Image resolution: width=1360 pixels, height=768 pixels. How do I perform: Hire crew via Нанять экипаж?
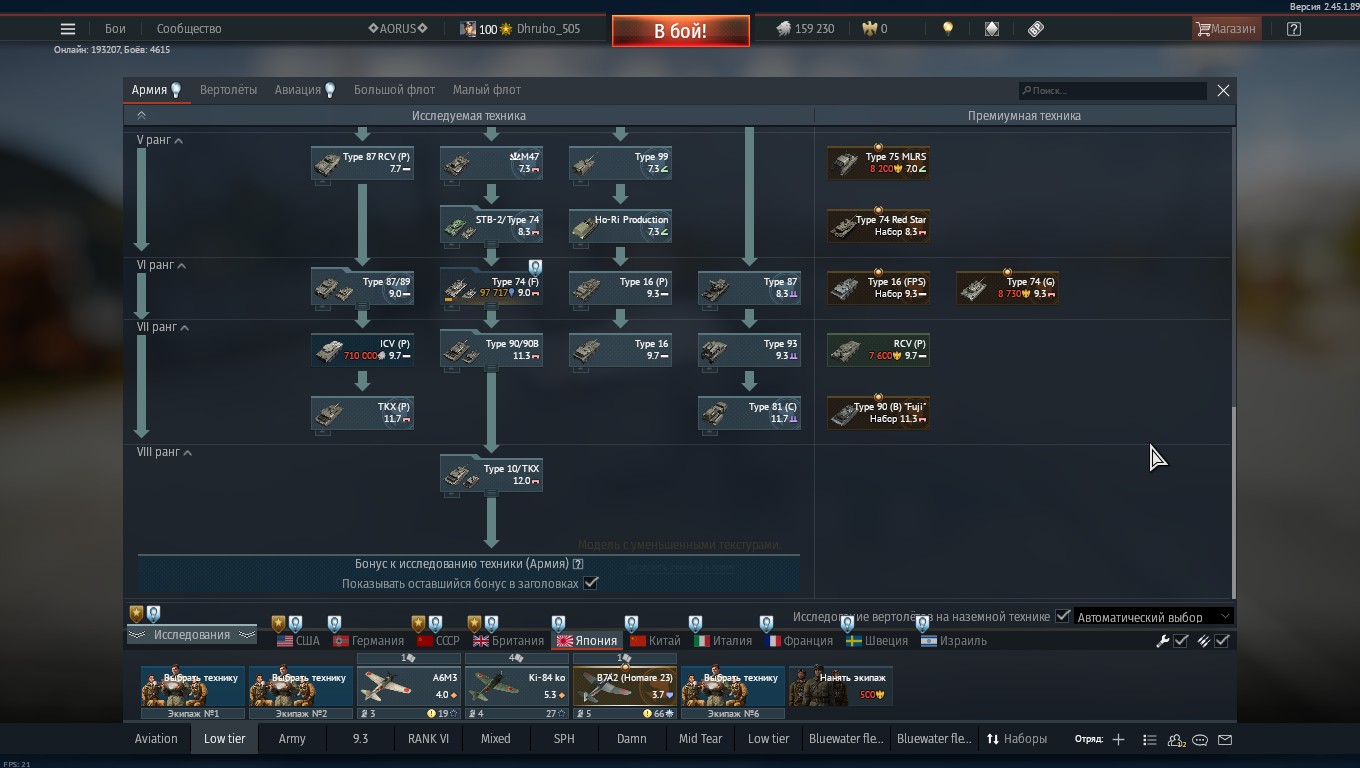840,686
